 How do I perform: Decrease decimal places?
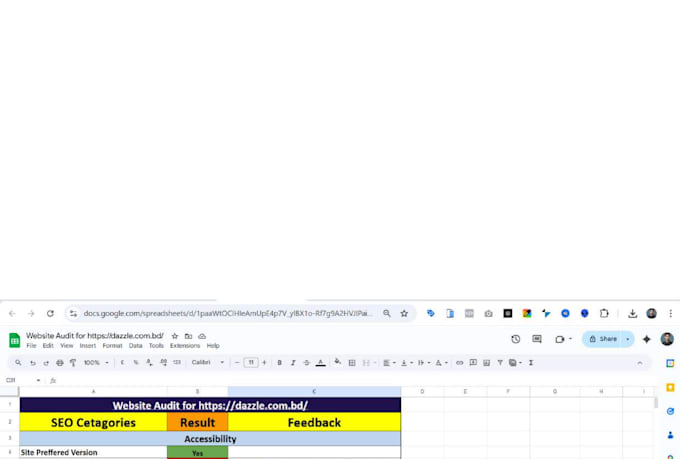click(x=149, y=363)
